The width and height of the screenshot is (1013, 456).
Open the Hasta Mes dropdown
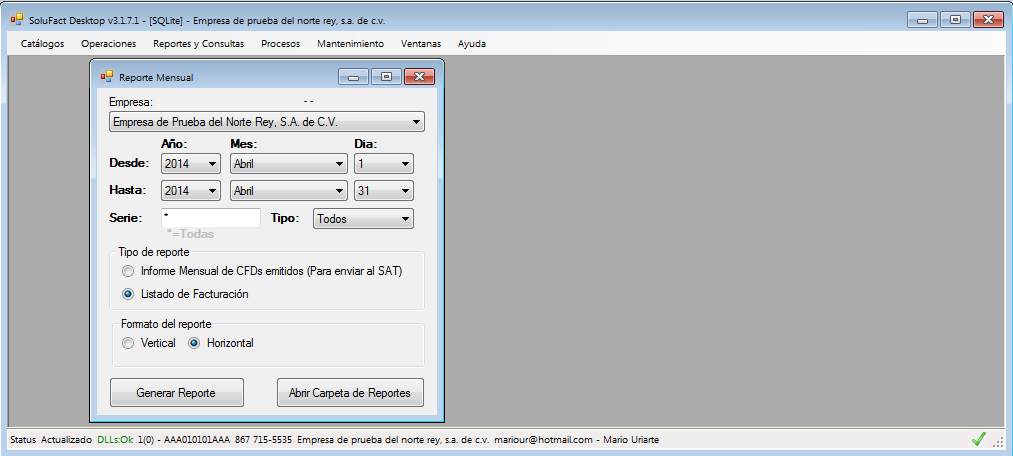(x=289, y=191)
